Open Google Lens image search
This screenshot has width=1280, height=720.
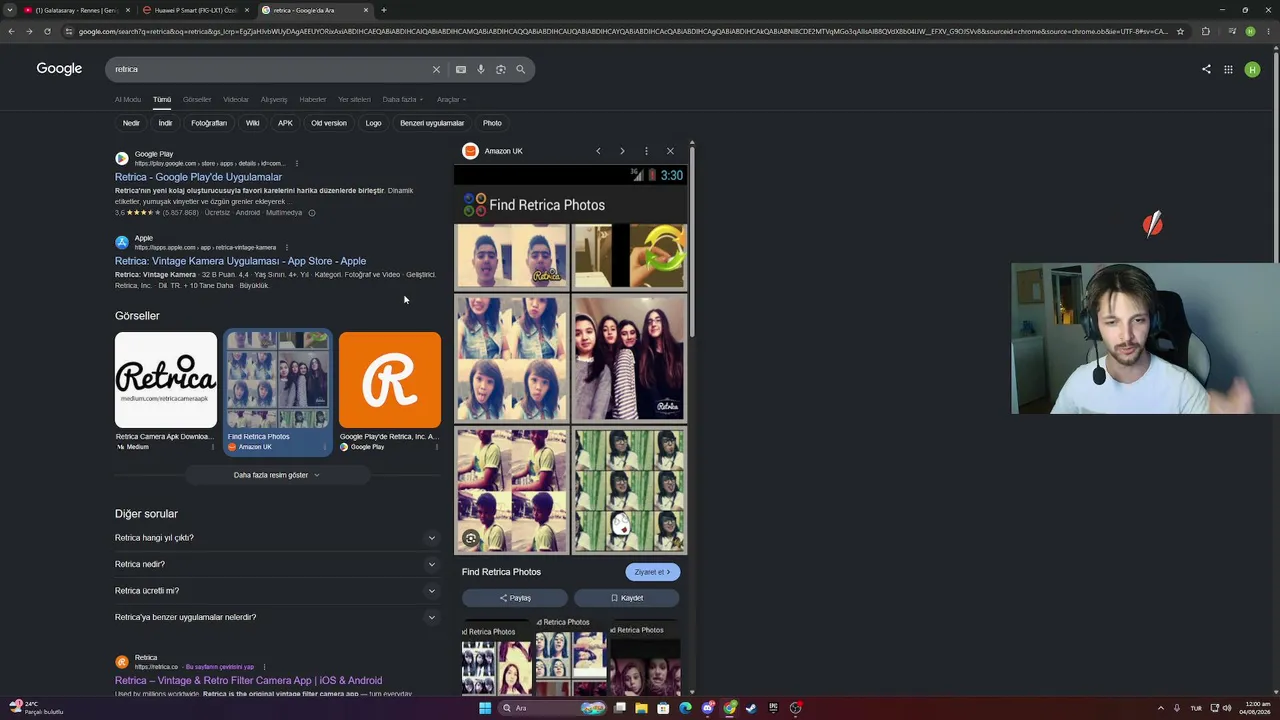(x=501, y=69)
